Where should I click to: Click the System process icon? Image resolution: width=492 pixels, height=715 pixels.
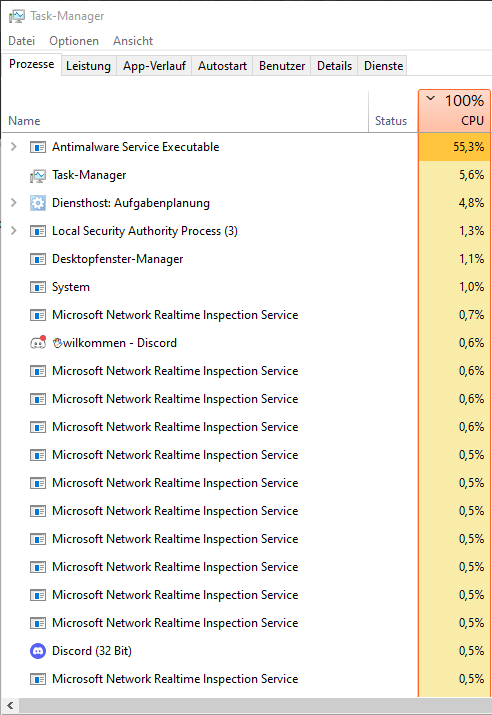(38, 287)
